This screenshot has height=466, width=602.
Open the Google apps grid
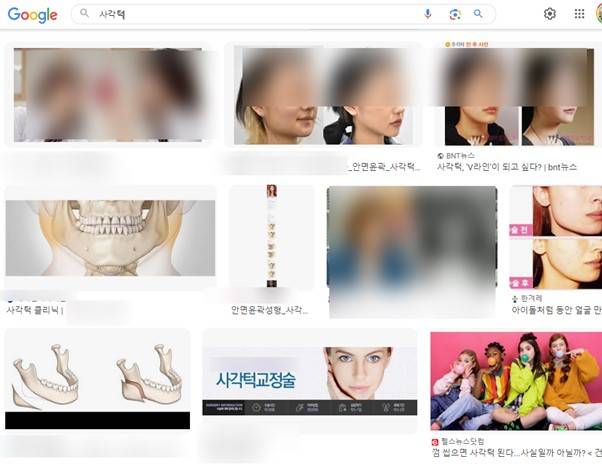click(x=579, y=14)
